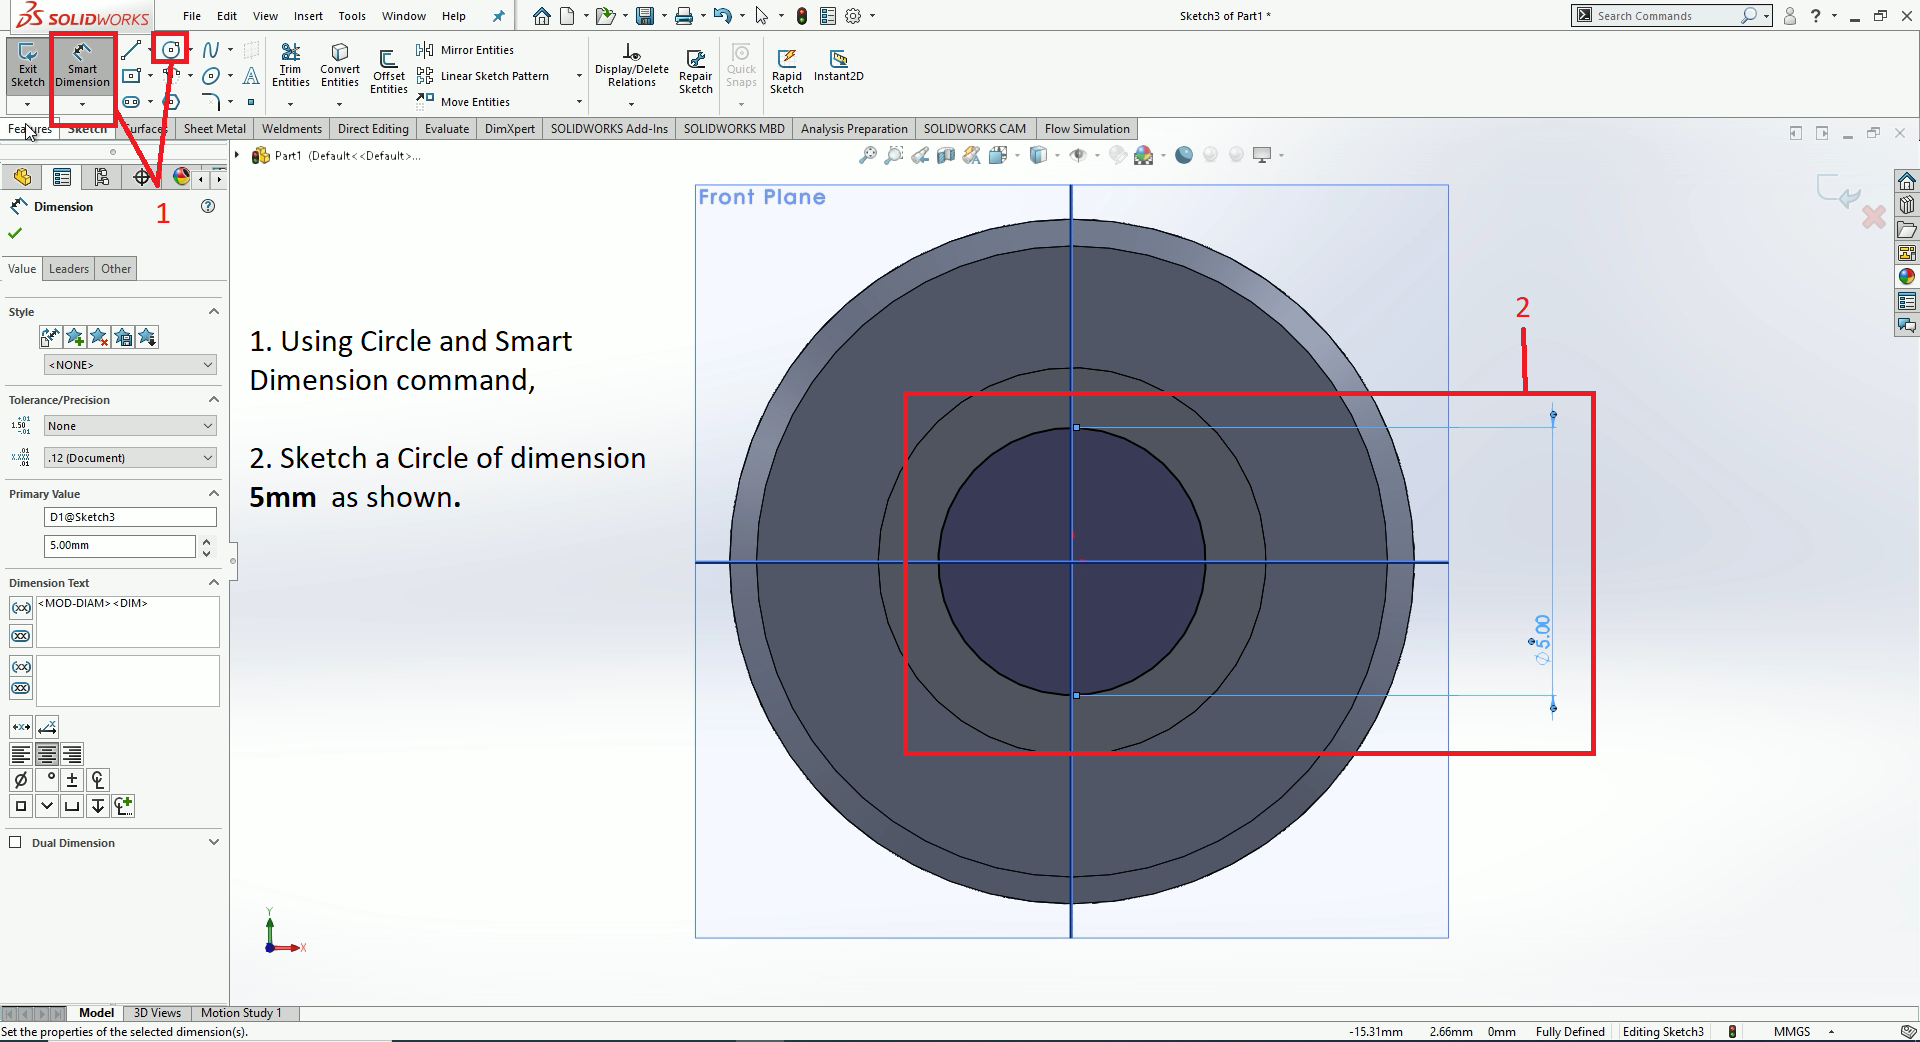
Task: Click the Trim Entities tool
Action: 290,64
